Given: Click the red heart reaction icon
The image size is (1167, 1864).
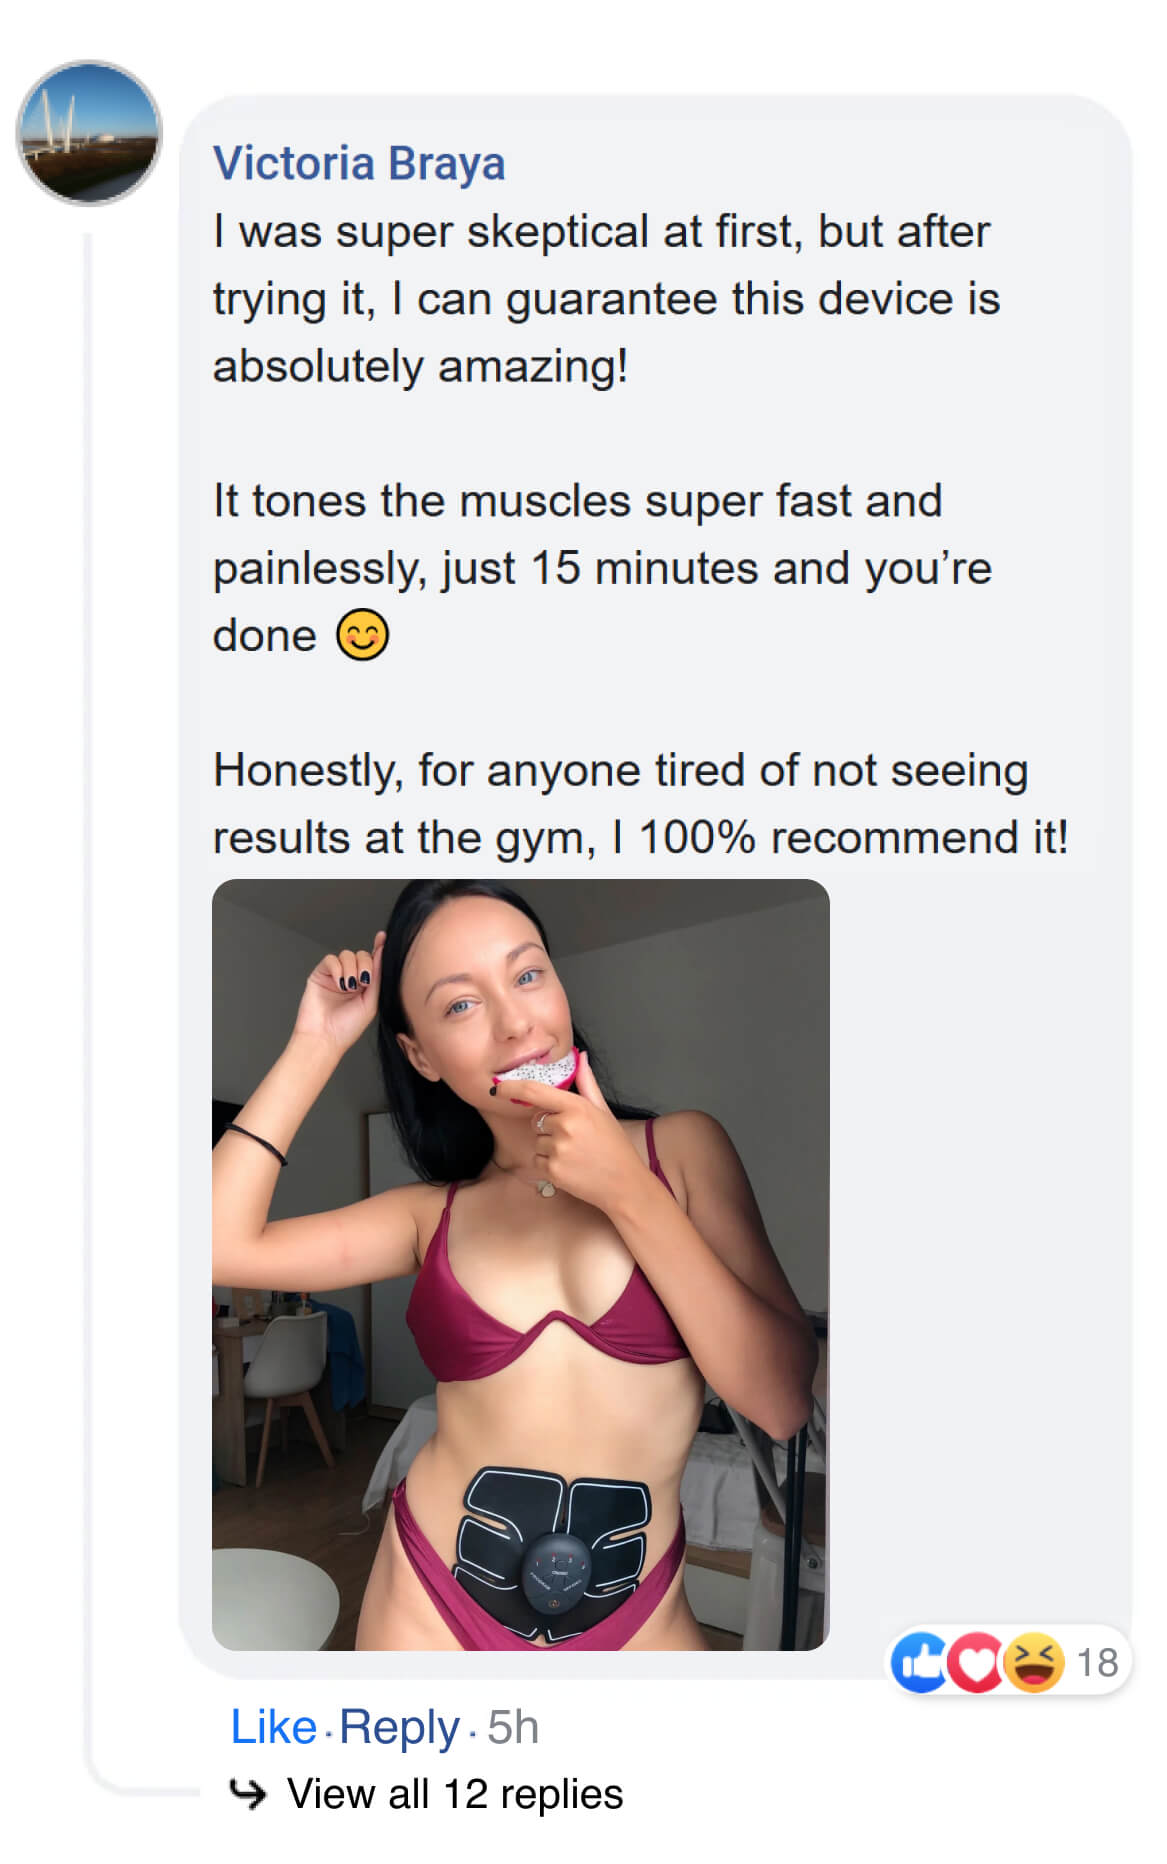Looking at the screenshot, I should click(x=974, y=1662).
